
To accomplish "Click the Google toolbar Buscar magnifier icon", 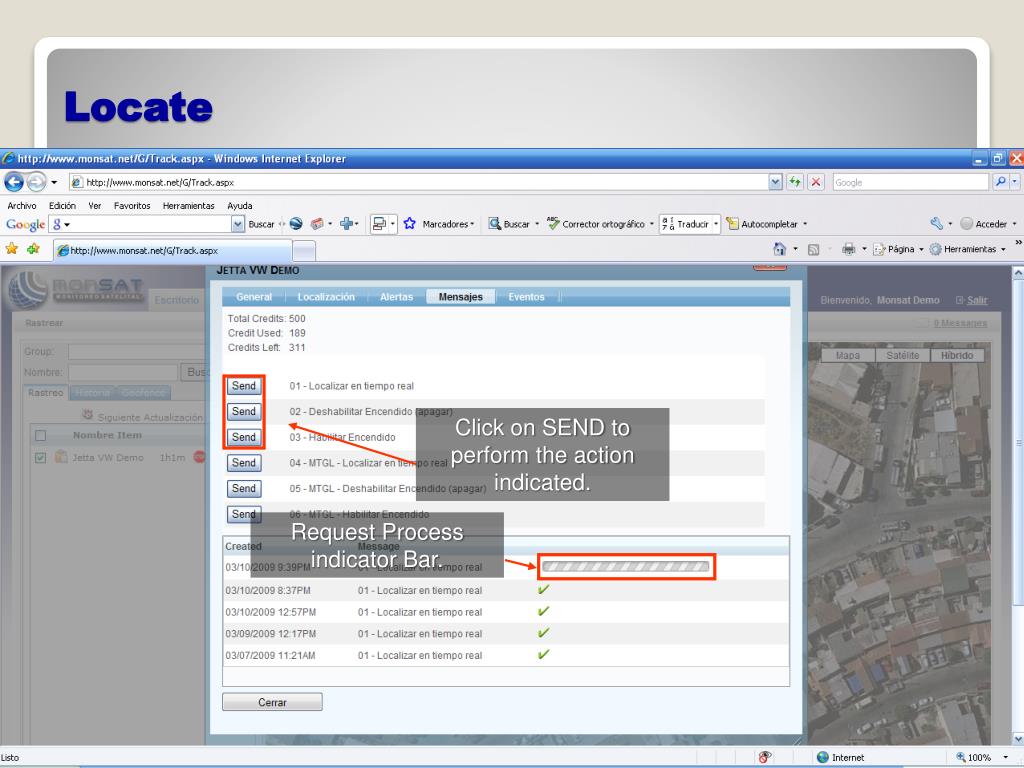I will (x=494, y=224).
